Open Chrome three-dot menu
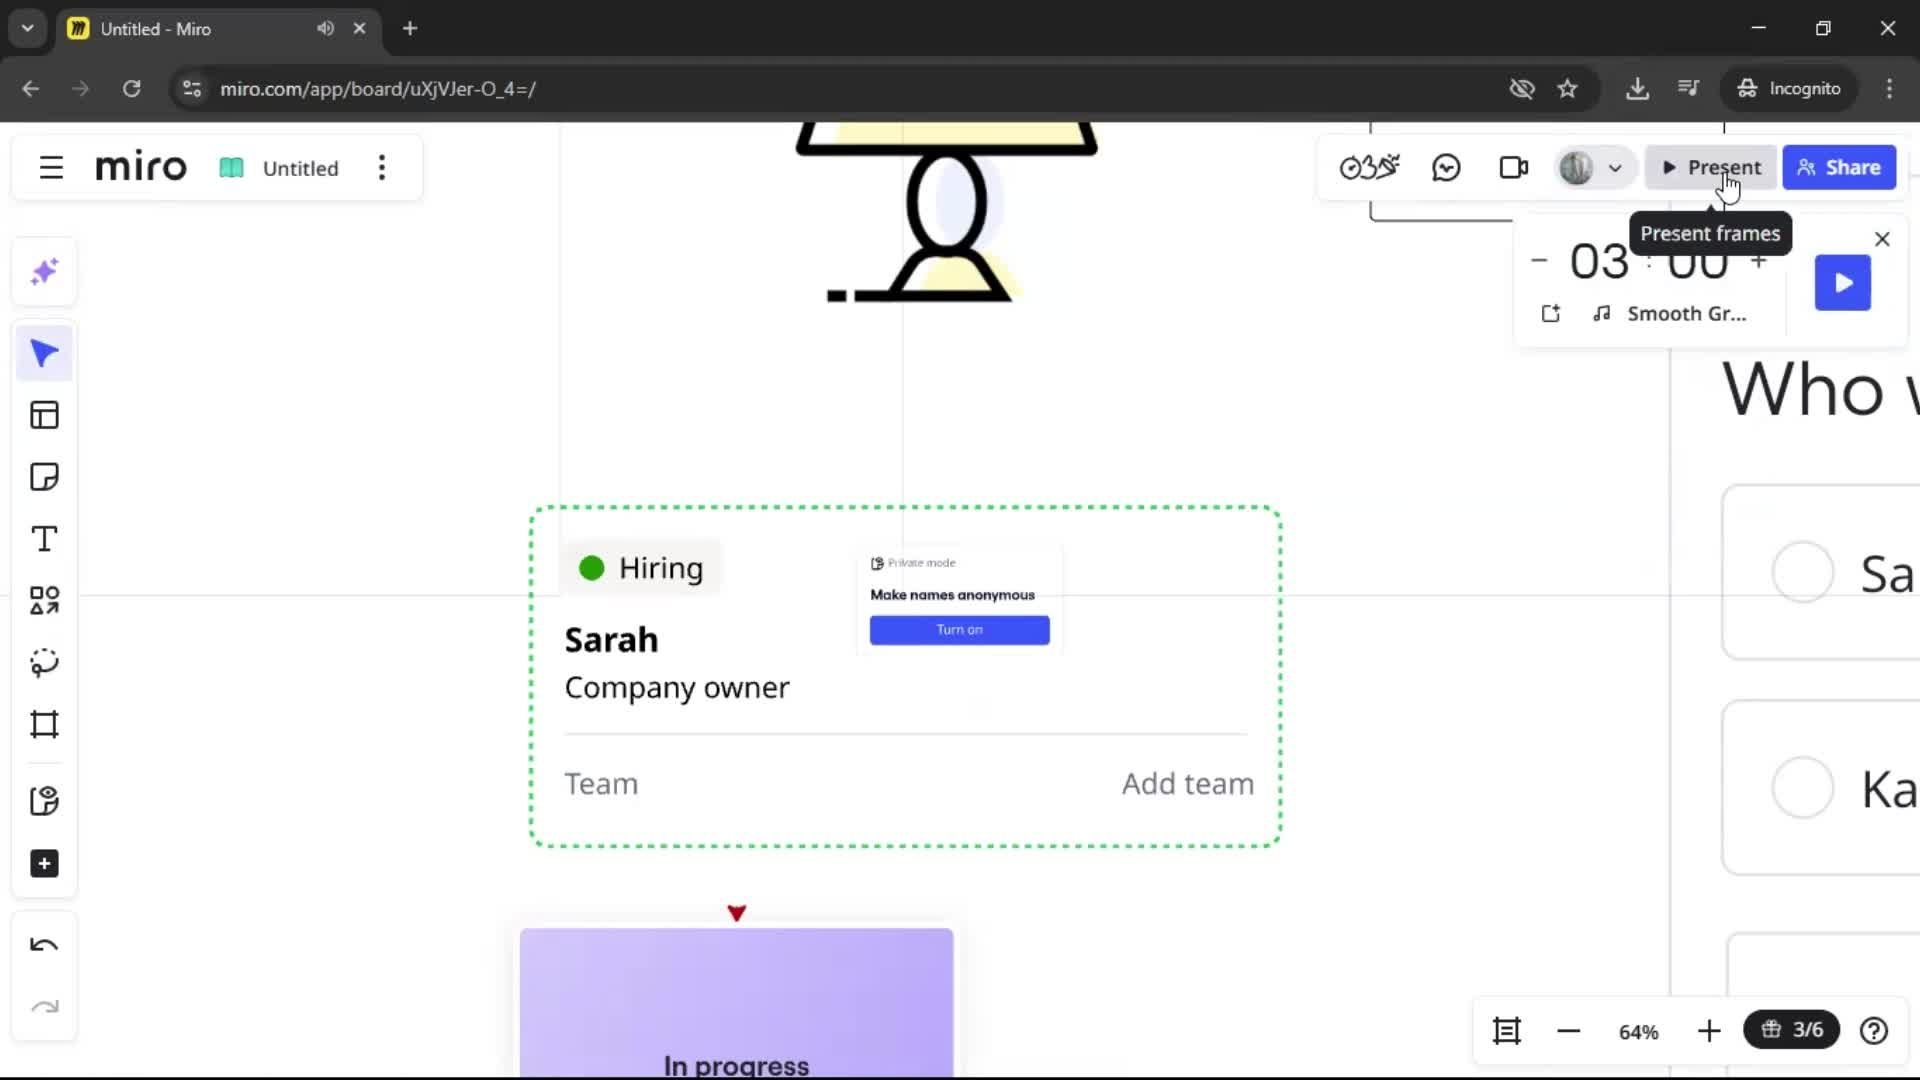This screenshot has width=1920, height=1080. 1889,88
